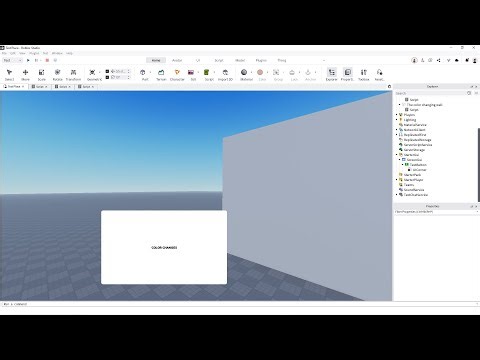Switch to the Avatar ribbon tab
The width and height of the screenshot is (480, 360).
[177, 60]
